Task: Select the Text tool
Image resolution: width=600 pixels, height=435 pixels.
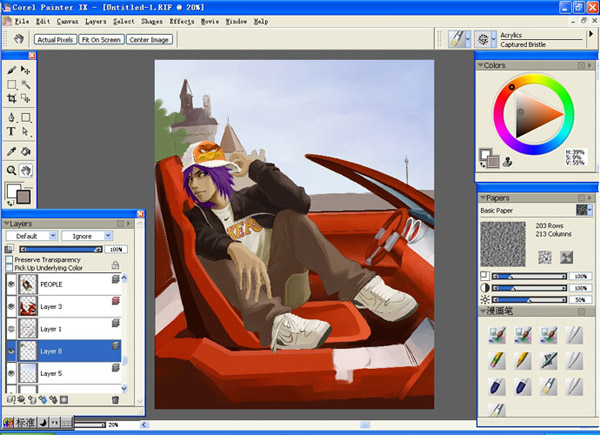Action: click(x=11, y=132)
